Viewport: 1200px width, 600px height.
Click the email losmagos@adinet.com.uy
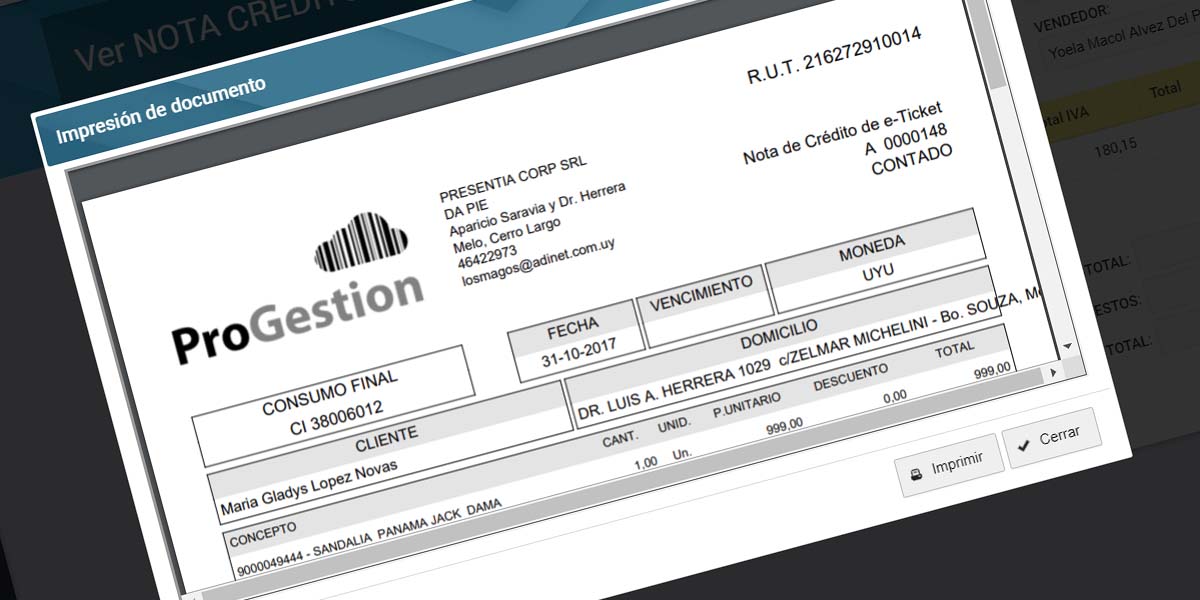click(536, 262)
